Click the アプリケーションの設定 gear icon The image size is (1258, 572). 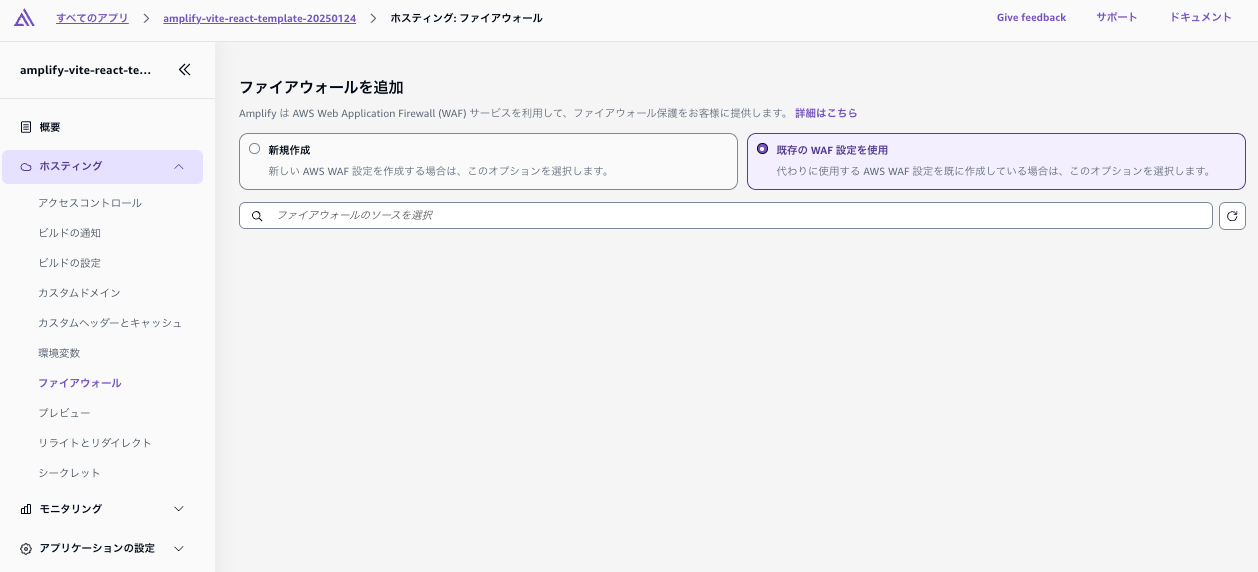point(26,549)
